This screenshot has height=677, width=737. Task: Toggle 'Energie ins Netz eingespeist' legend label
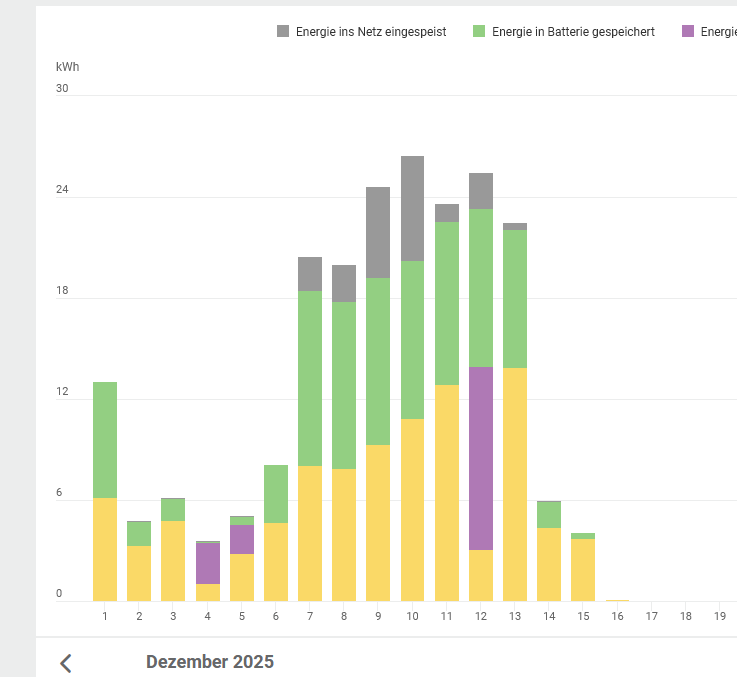(370, 32)
